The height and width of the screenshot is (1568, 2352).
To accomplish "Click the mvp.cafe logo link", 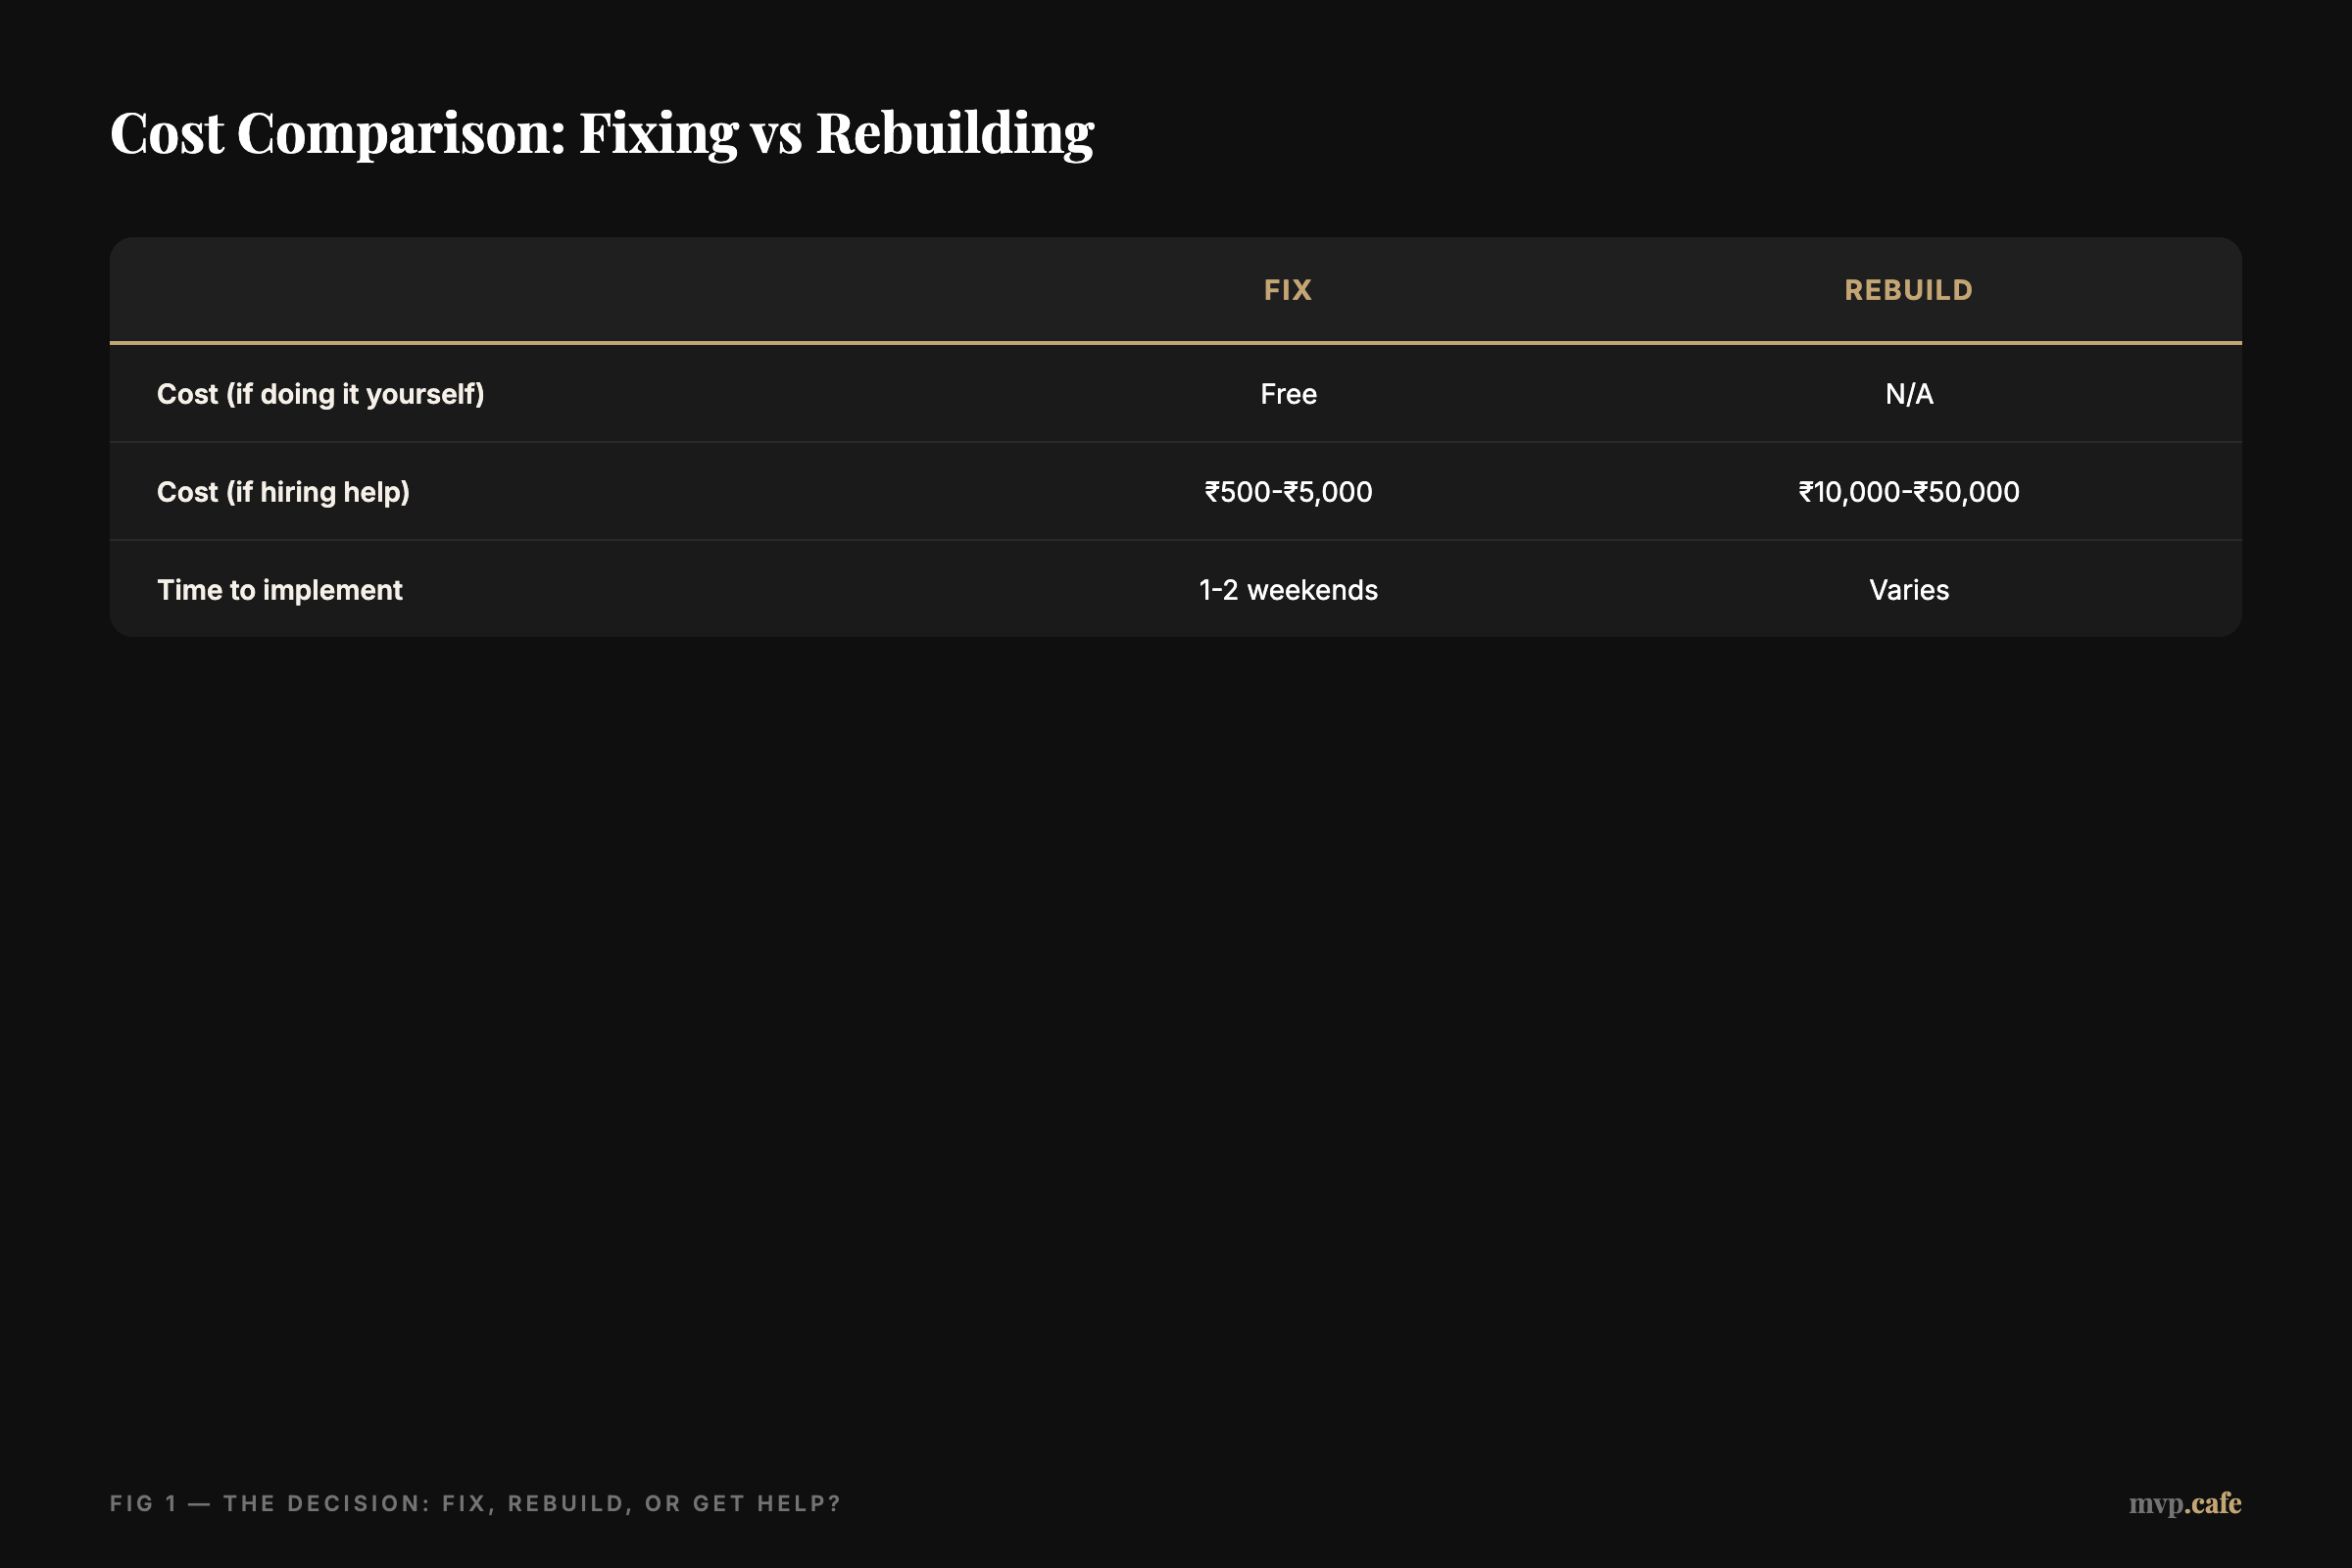I will tap(2184, 1503).
